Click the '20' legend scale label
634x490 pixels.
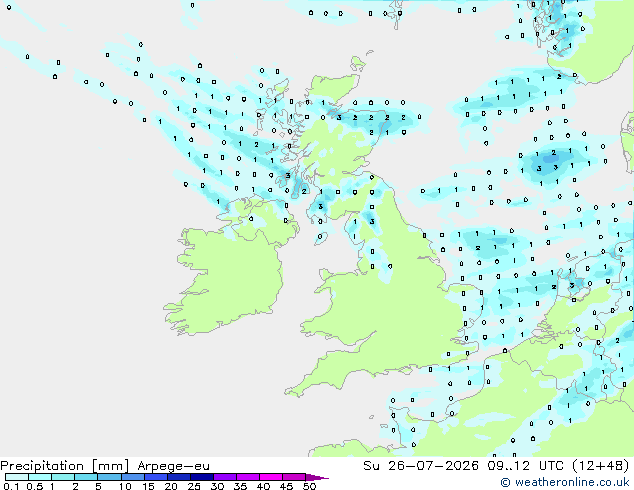pos(171,486)
